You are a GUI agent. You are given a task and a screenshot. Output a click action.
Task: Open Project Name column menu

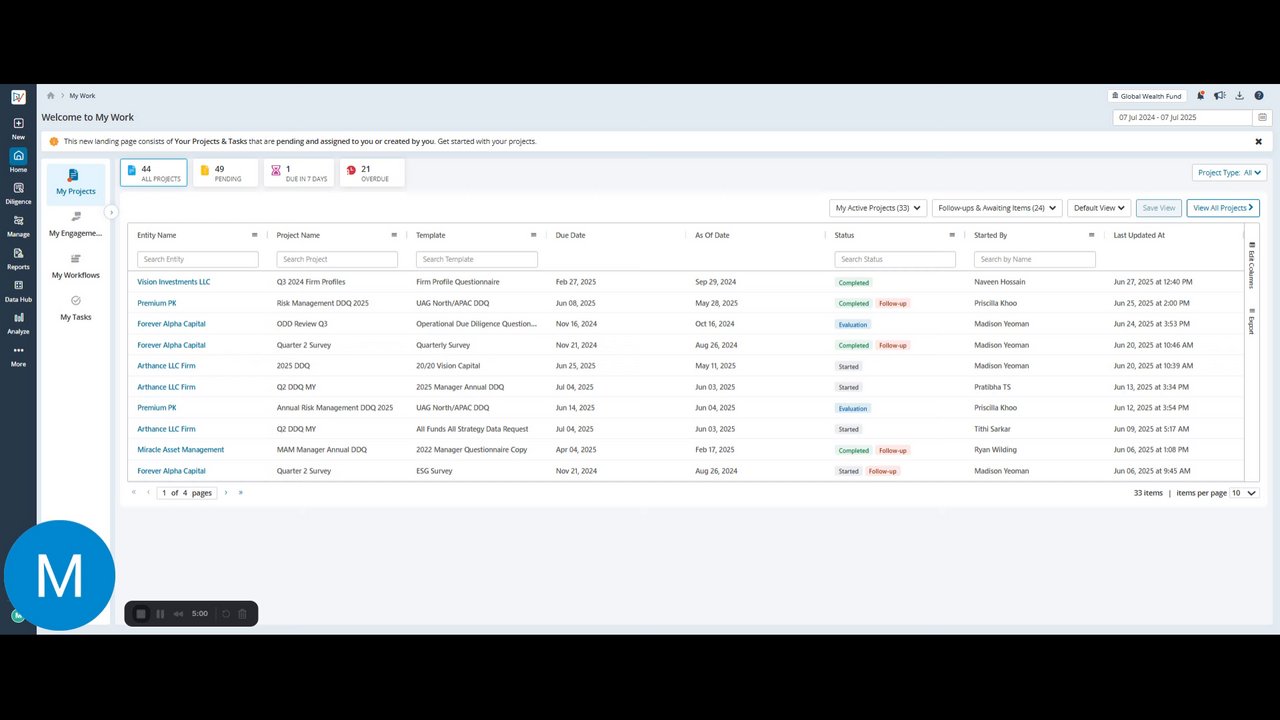coord(394,235)
